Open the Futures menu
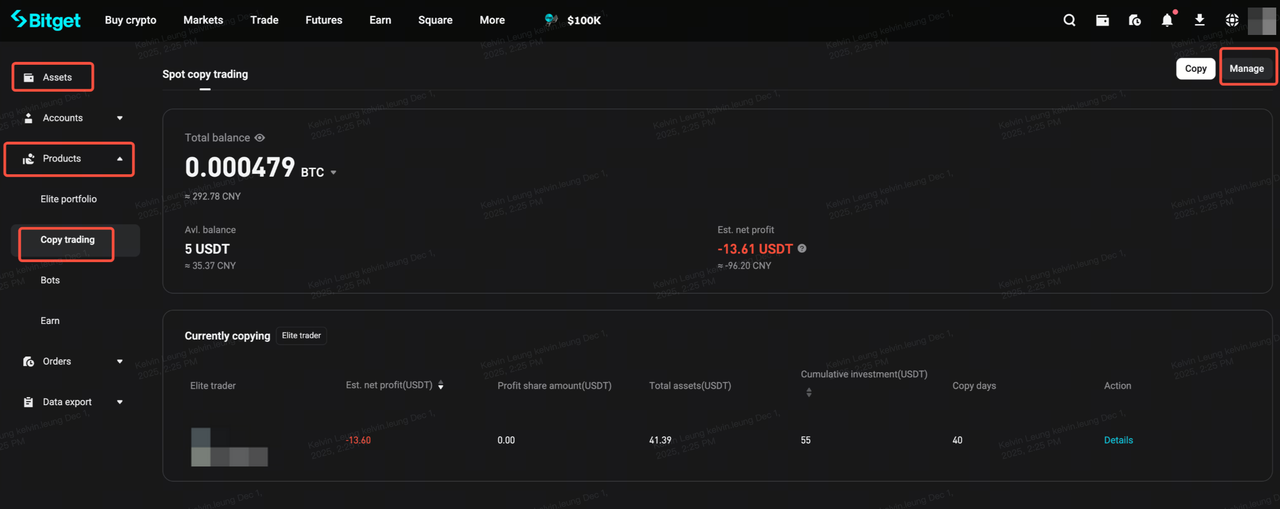This screenshot has height=509, width=1280. [324, 20]
